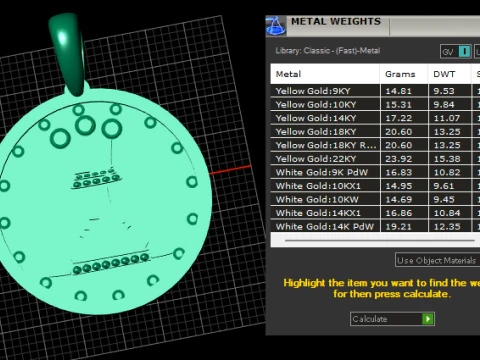
Task: Click the 15.38 DWT value
Action: coord(447,159)
